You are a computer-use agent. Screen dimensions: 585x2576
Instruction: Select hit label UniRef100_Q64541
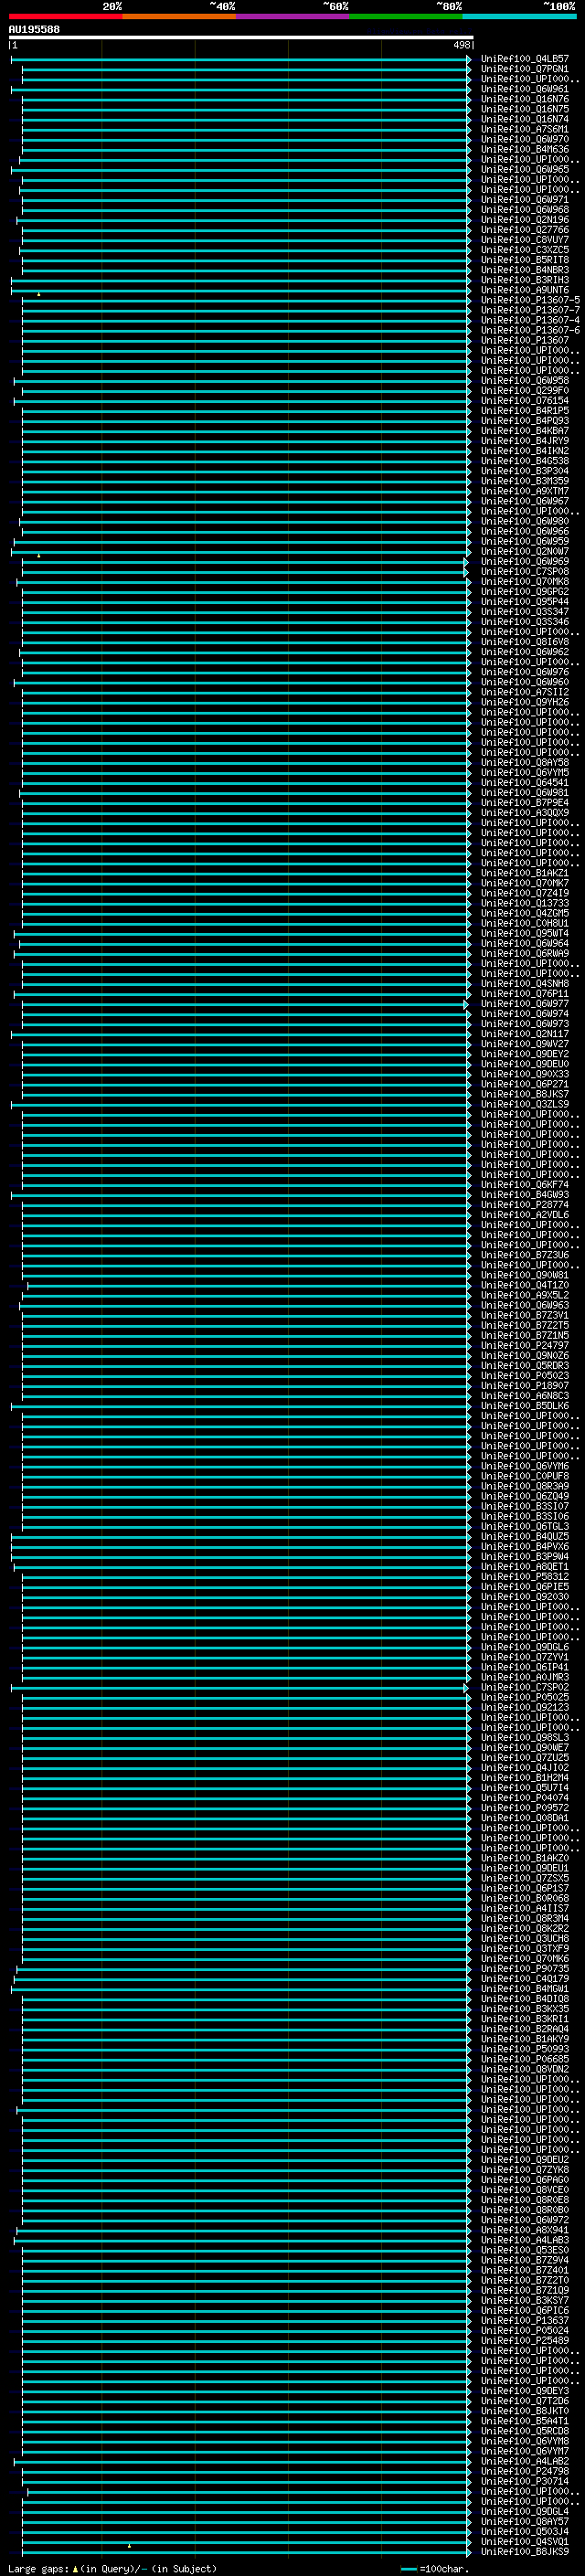click(x=525, y=783)
